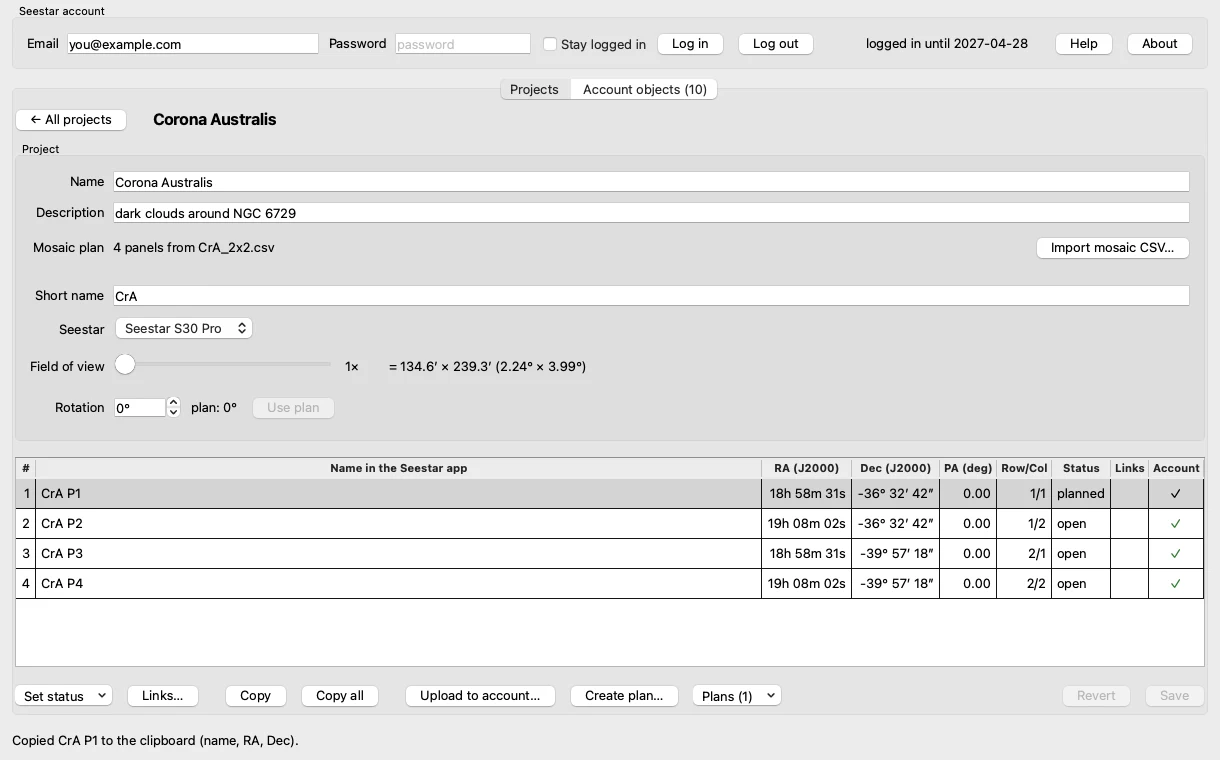This screenshot has height=760, width=1220.
Task: Click the Row/Col column header
Action: click(1024, 468)
